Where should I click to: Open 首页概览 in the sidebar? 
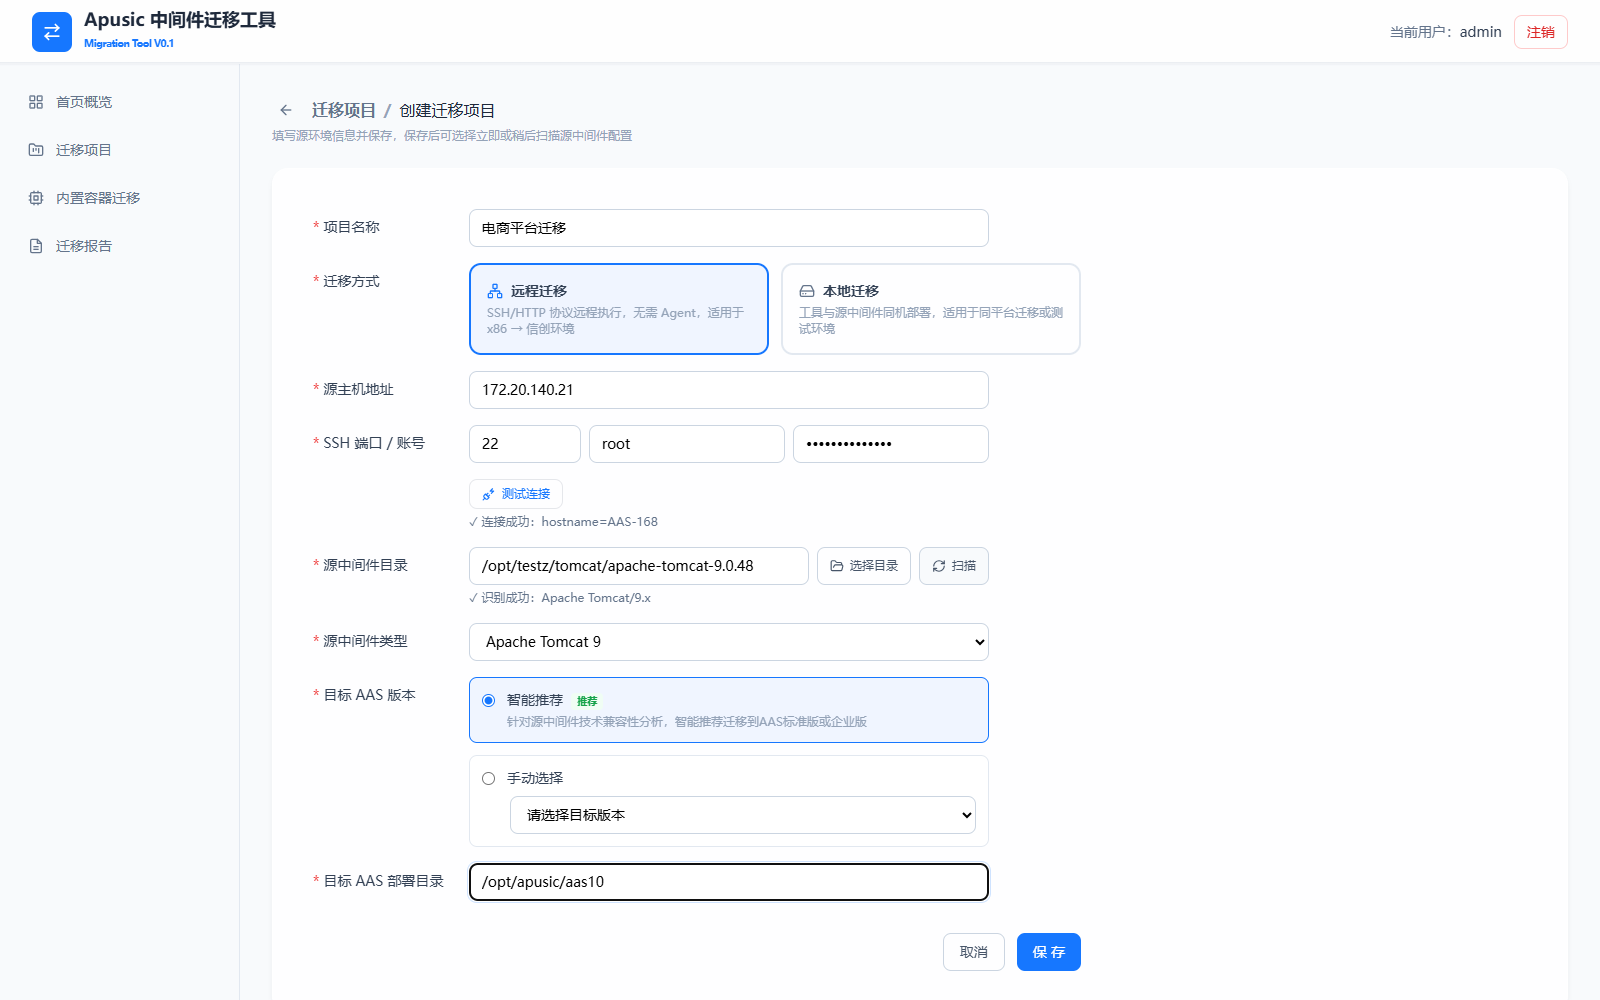click(x=120, y=102)
